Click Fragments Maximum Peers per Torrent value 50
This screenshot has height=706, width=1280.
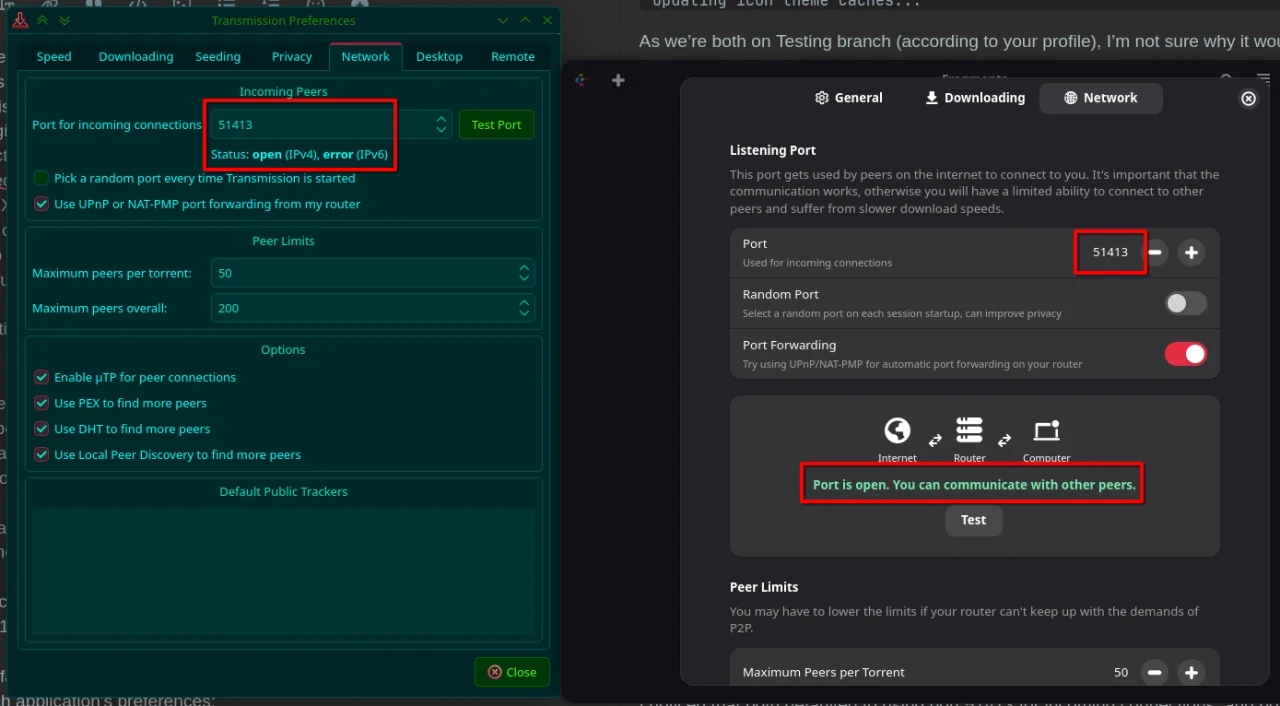coord(1120,672)
